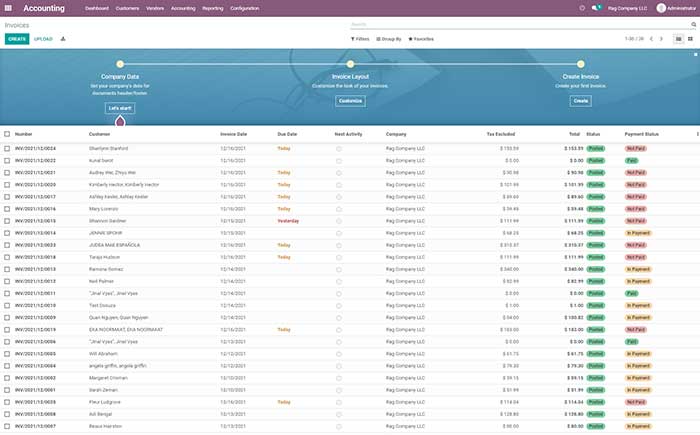Click the CREATE button

click(17, 39)
